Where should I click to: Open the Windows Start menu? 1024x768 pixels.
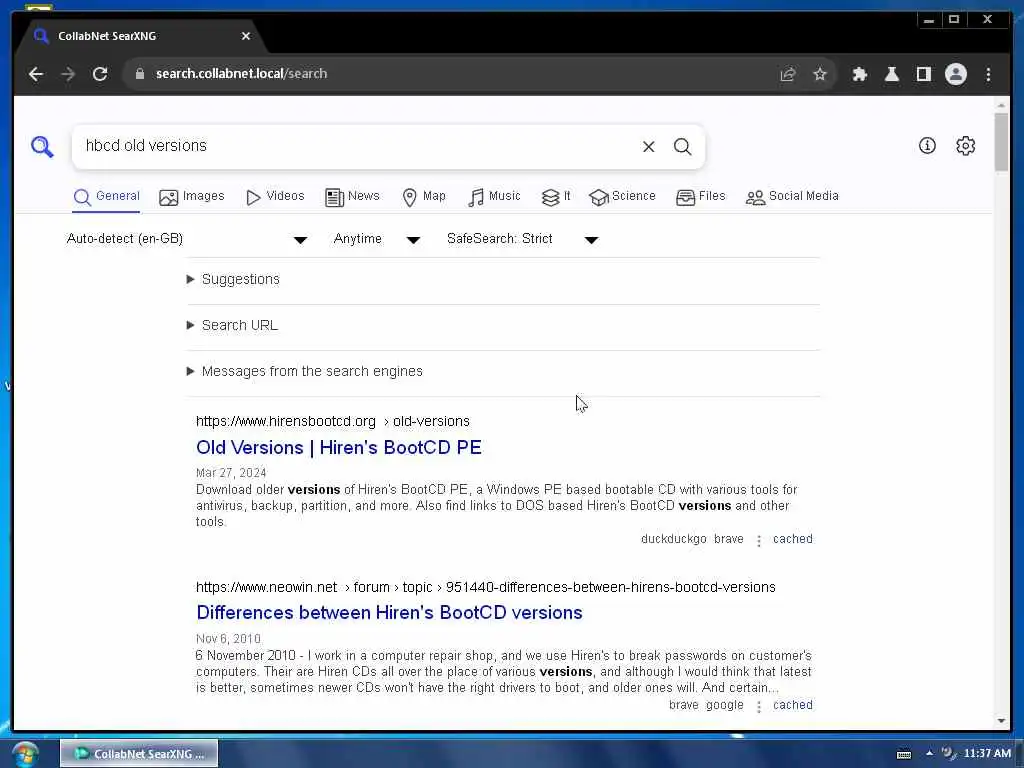tap(25, 754)
